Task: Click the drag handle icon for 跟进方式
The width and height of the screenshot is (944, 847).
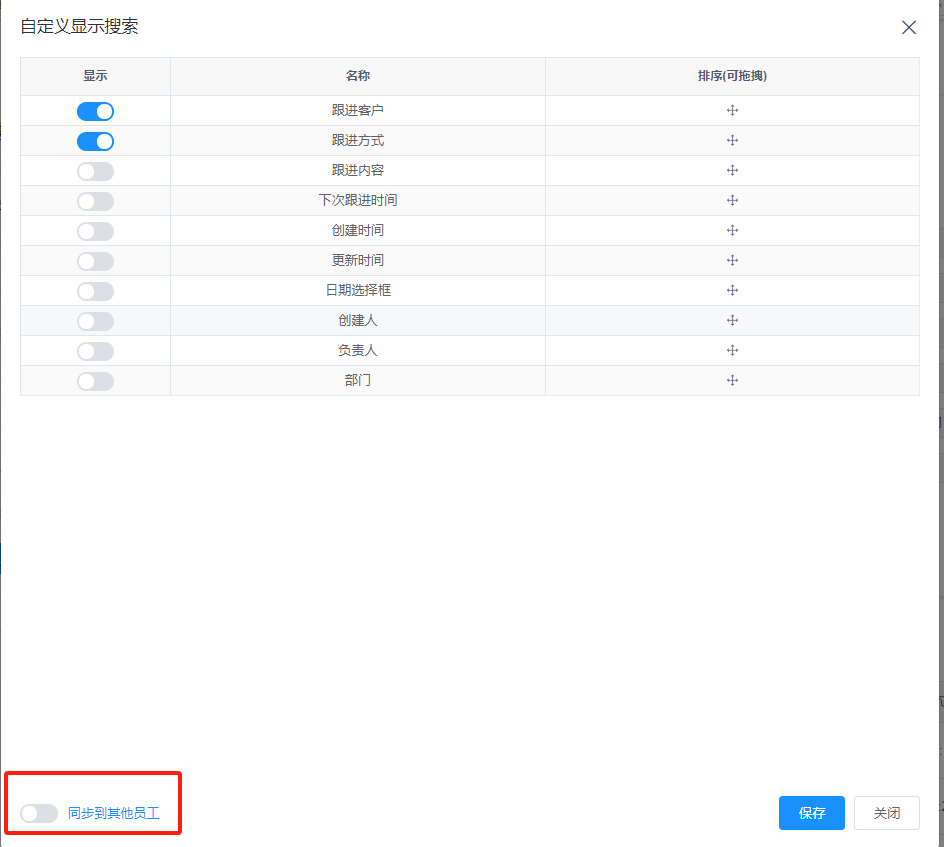Action: (x=732, y=141)
